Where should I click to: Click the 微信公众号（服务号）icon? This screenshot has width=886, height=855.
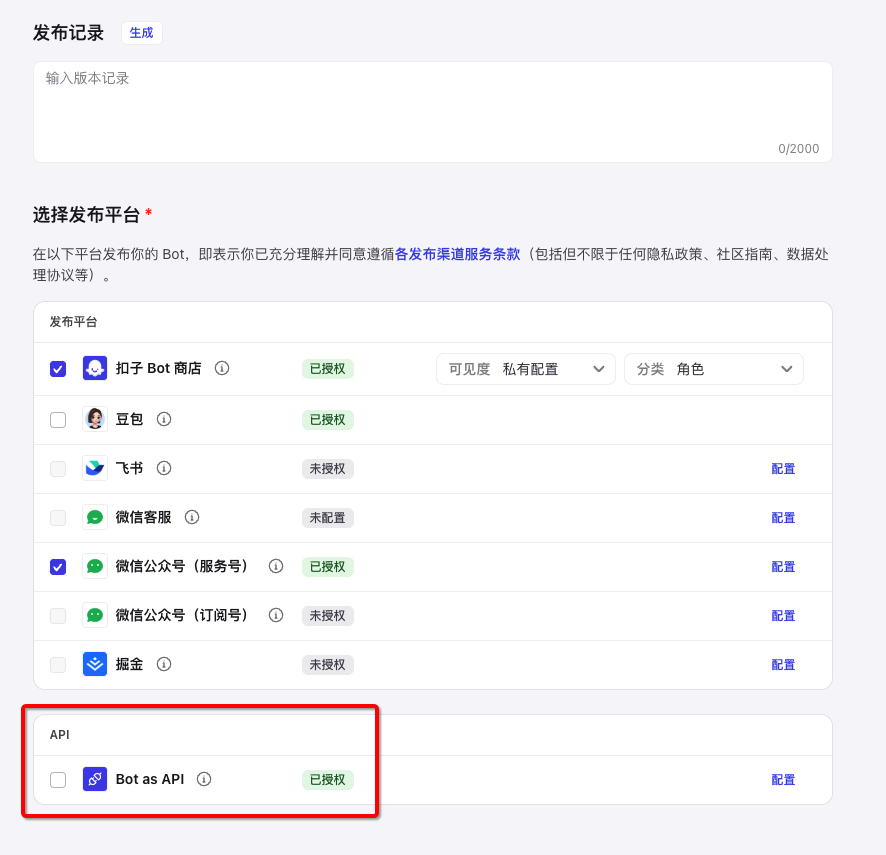(x=95, y=566)
